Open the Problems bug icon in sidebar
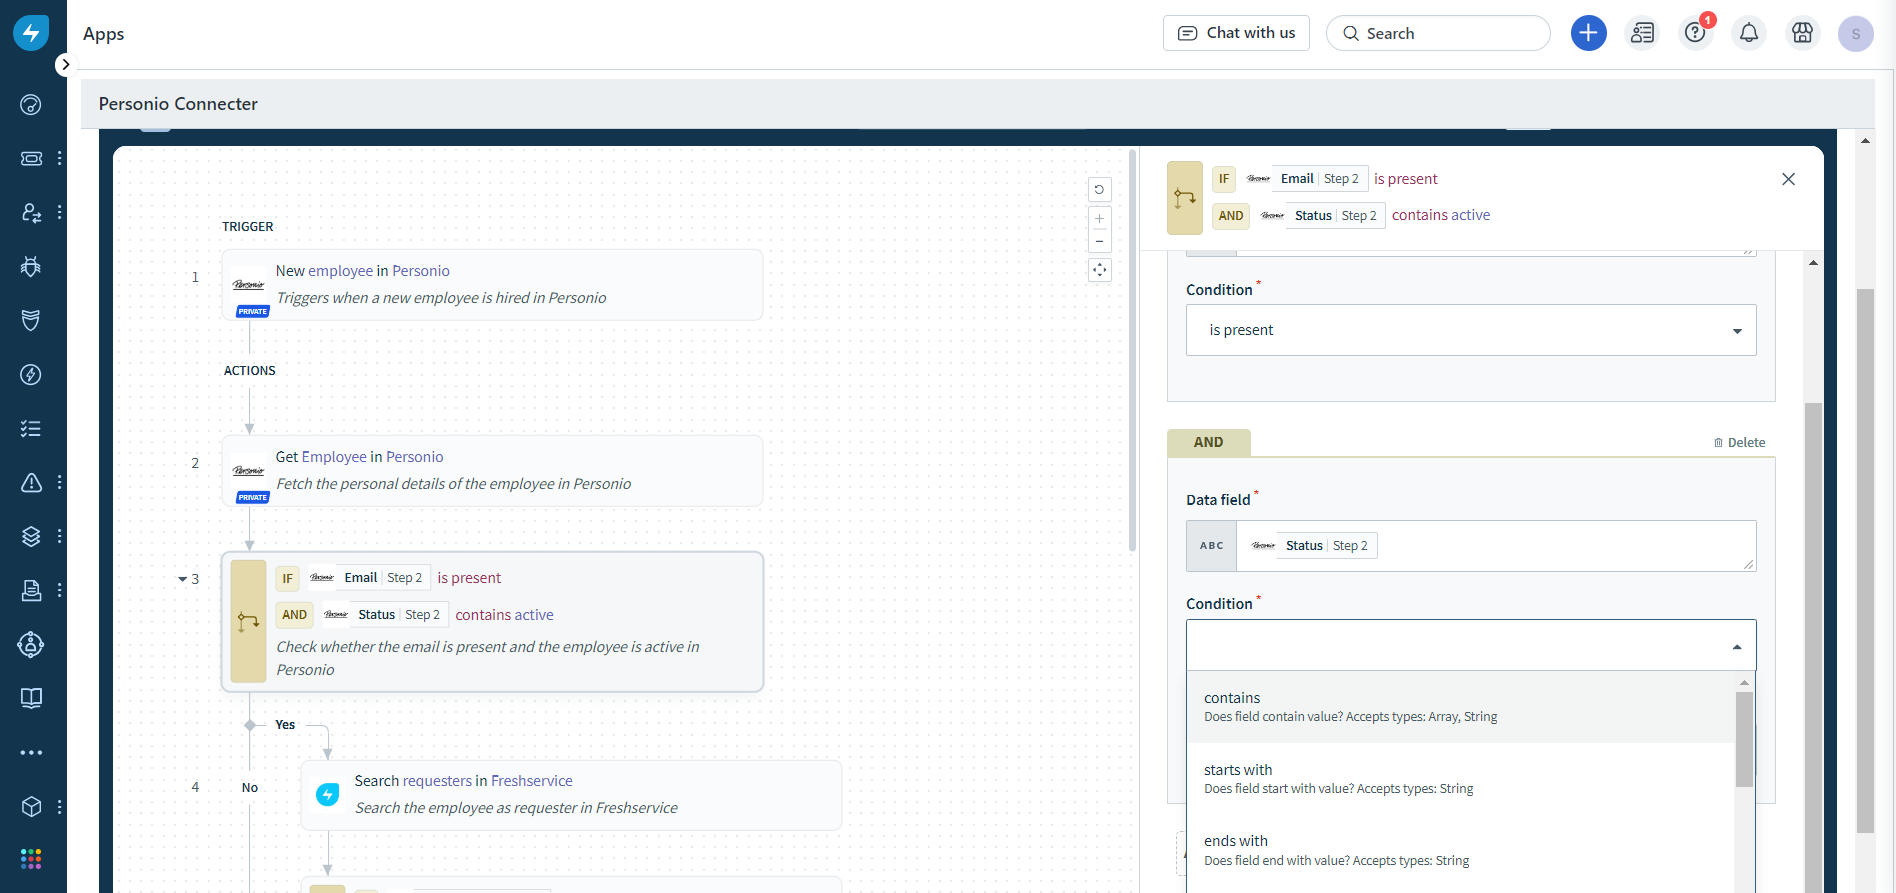 pyautogui.click(x=31, y=266)
